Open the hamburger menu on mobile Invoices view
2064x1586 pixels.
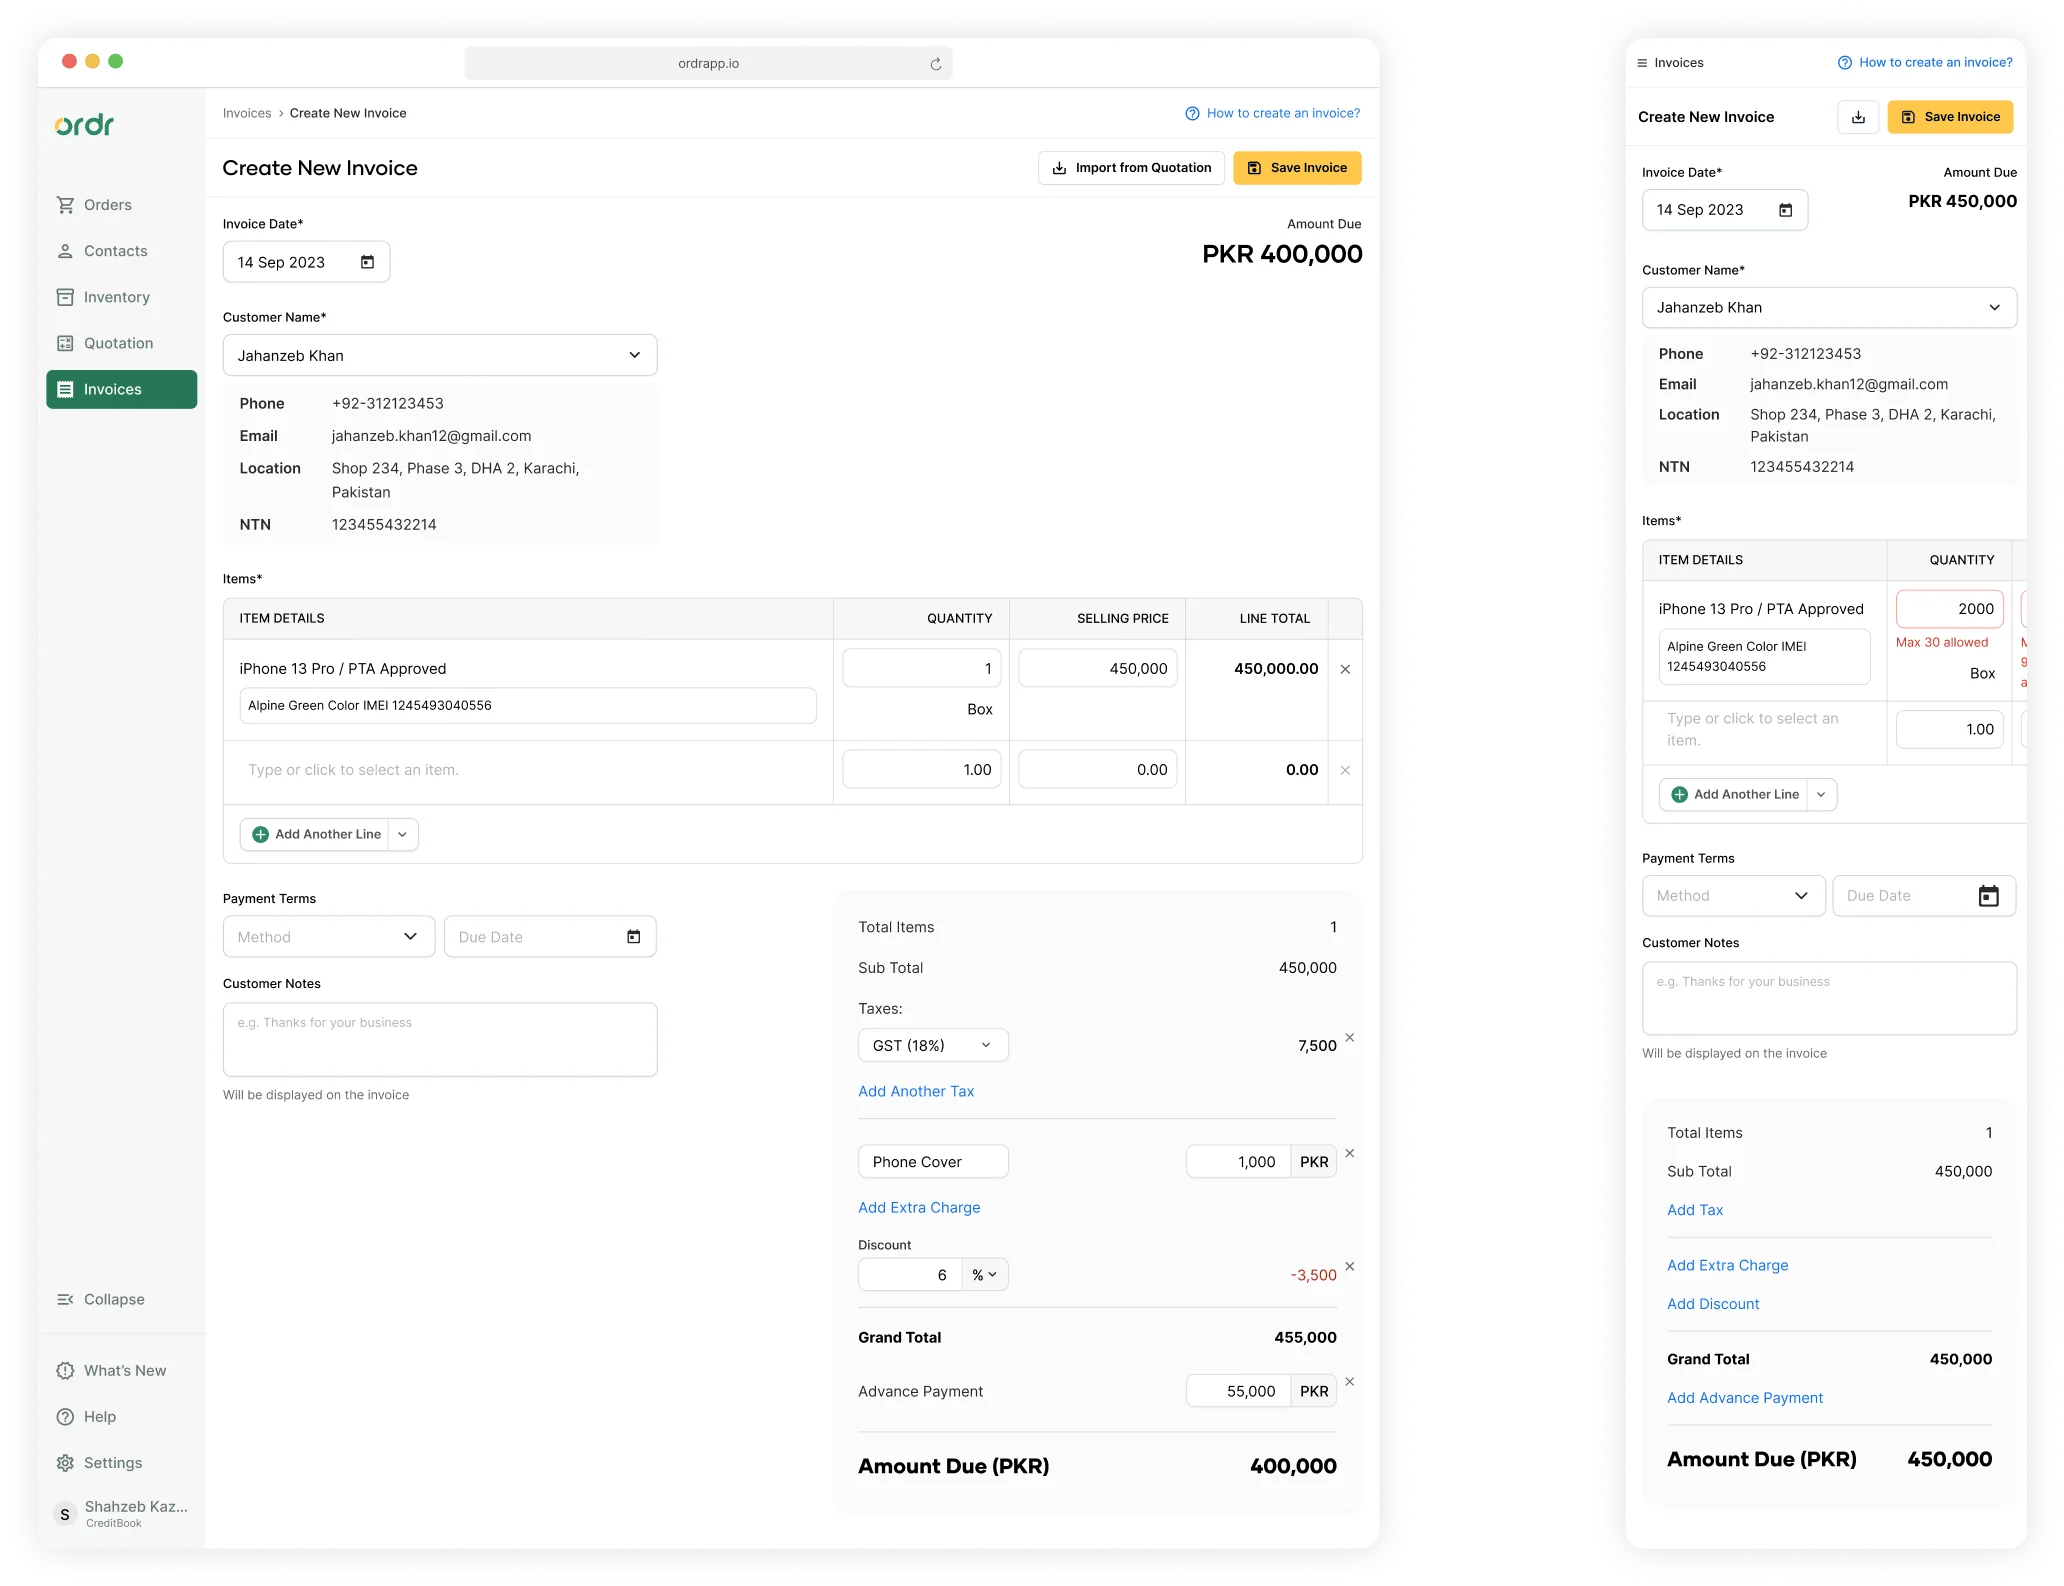[x=1641, y=62]
